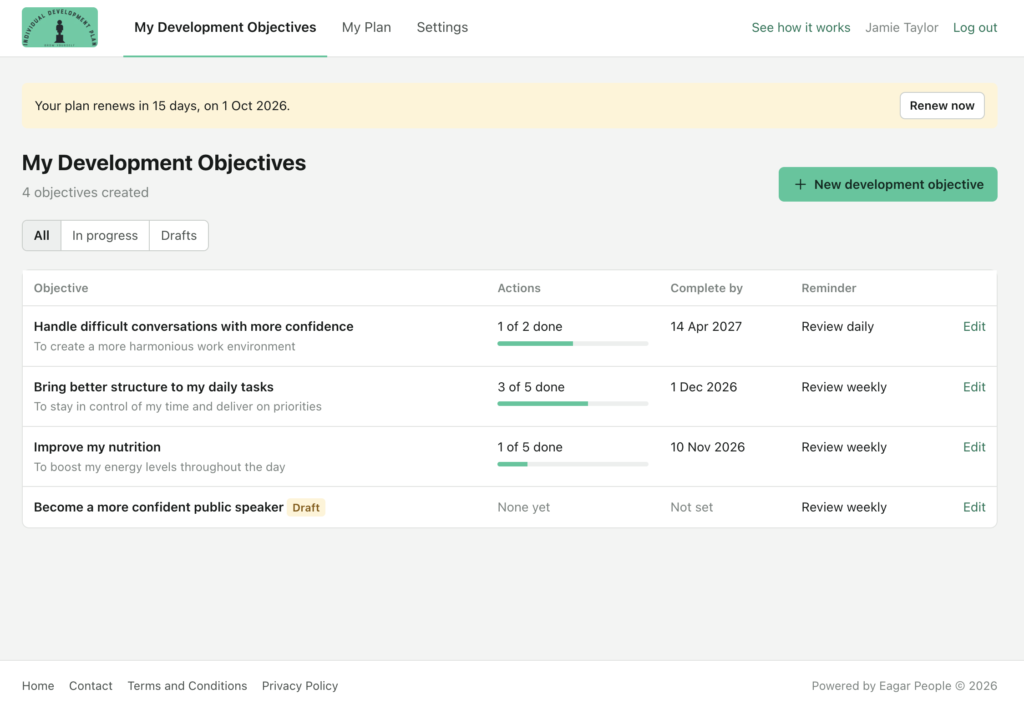Viewport: 1024px width, 709px height.
Task: Click the None yet actions text
Action: (524, 507)
